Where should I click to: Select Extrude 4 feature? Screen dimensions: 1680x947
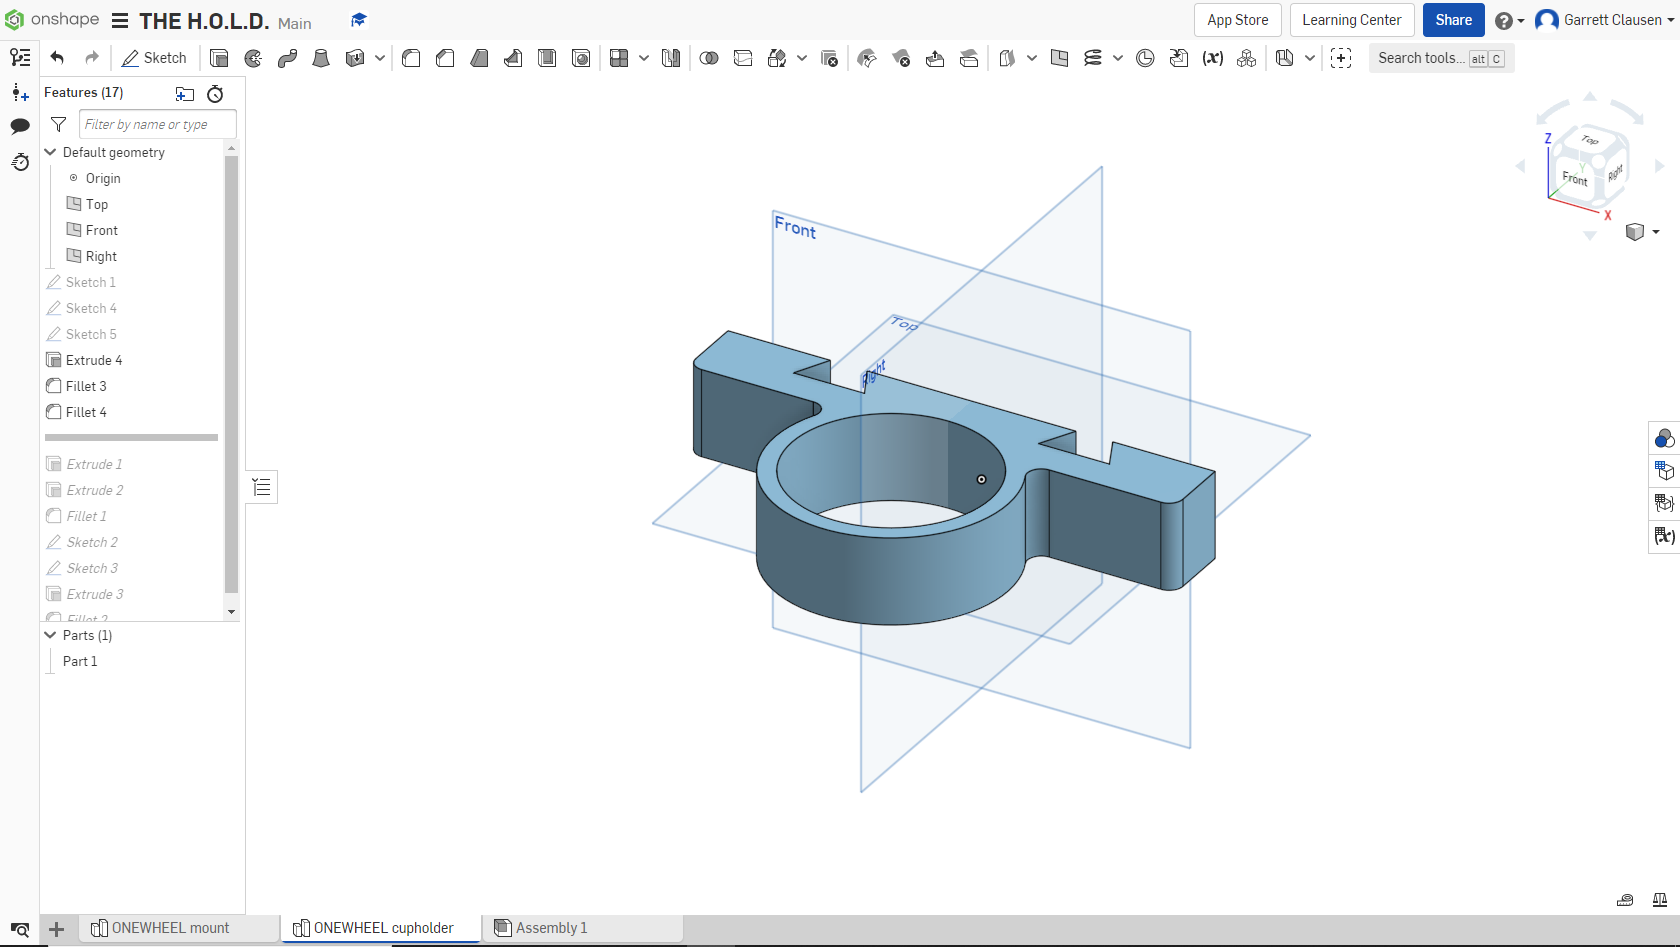[94, 360]
